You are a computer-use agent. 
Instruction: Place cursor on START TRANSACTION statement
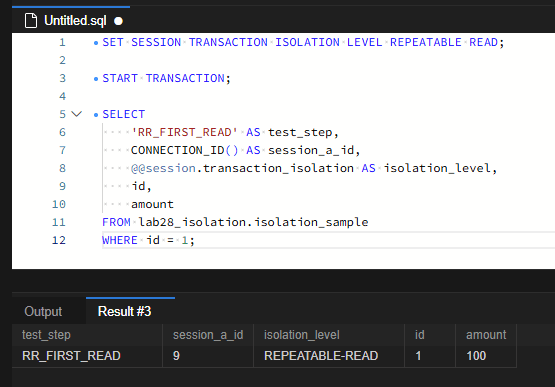(166, 78)
